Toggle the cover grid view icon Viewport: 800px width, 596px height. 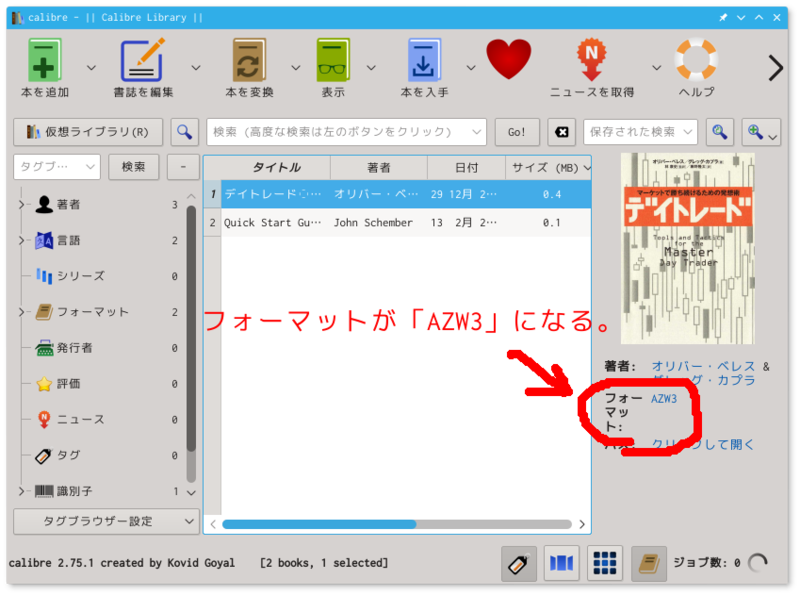point(605,563)
